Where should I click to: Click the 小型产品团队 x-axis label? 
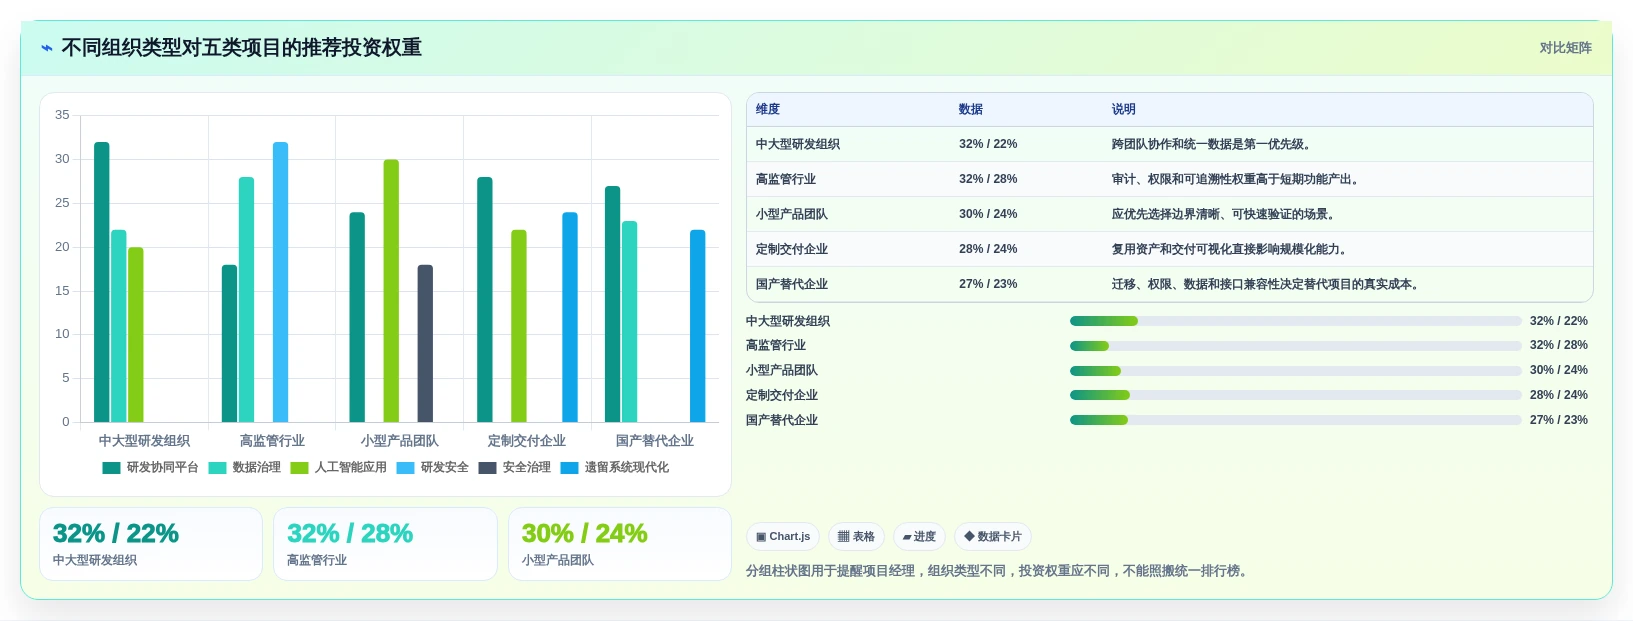click(399, 441)
